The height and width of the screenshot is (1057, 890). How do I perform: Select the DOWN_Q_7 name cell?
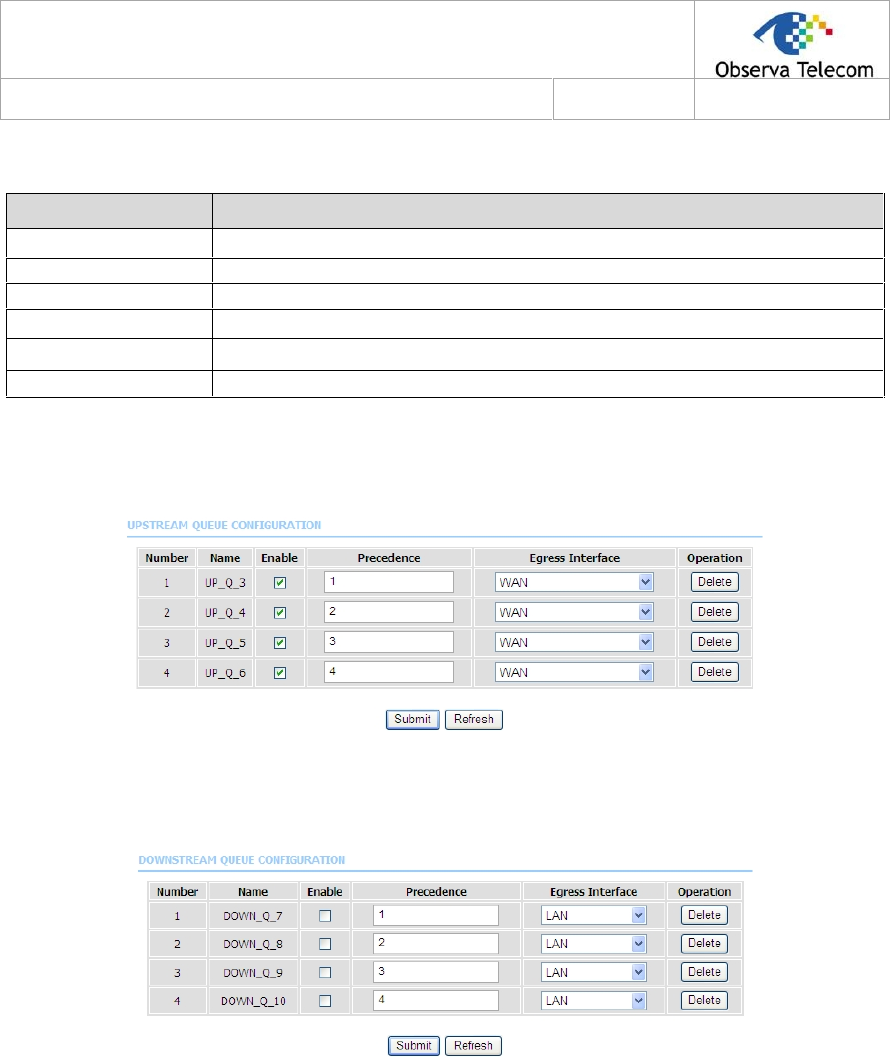click(253, 917)
